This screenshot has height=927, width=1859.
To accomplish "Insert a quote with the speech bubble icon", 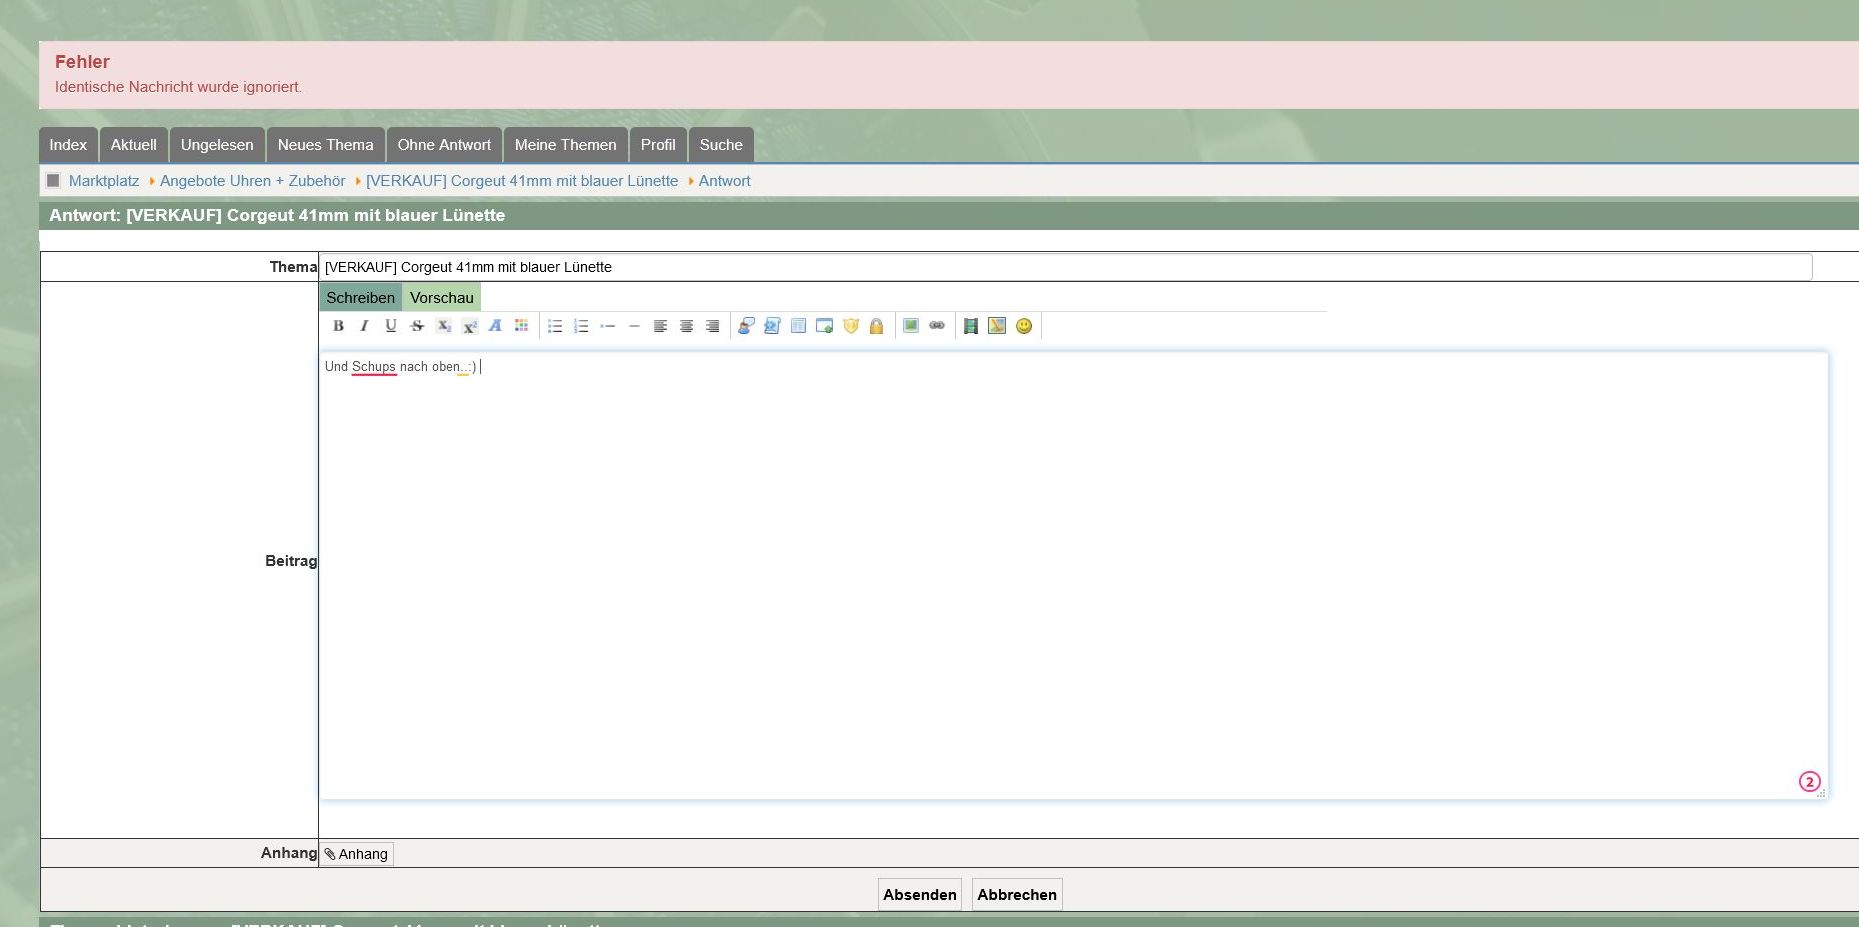I will 746,326.
